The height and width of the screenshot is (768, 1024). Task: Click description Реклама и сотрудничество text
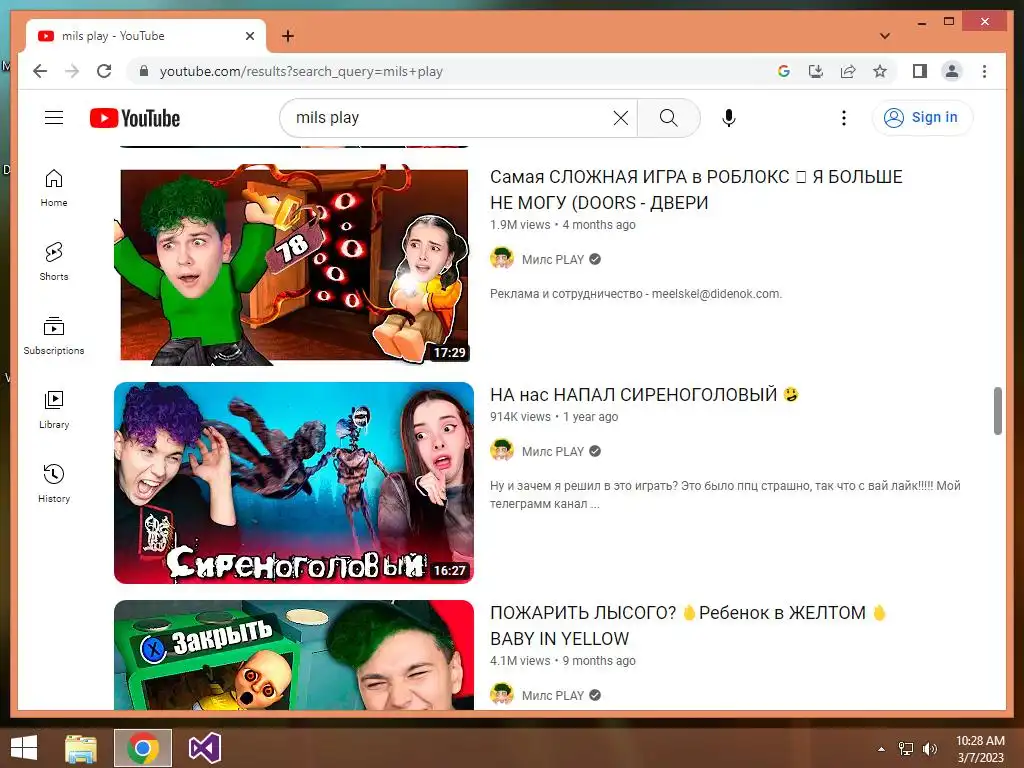click(635, 294)
